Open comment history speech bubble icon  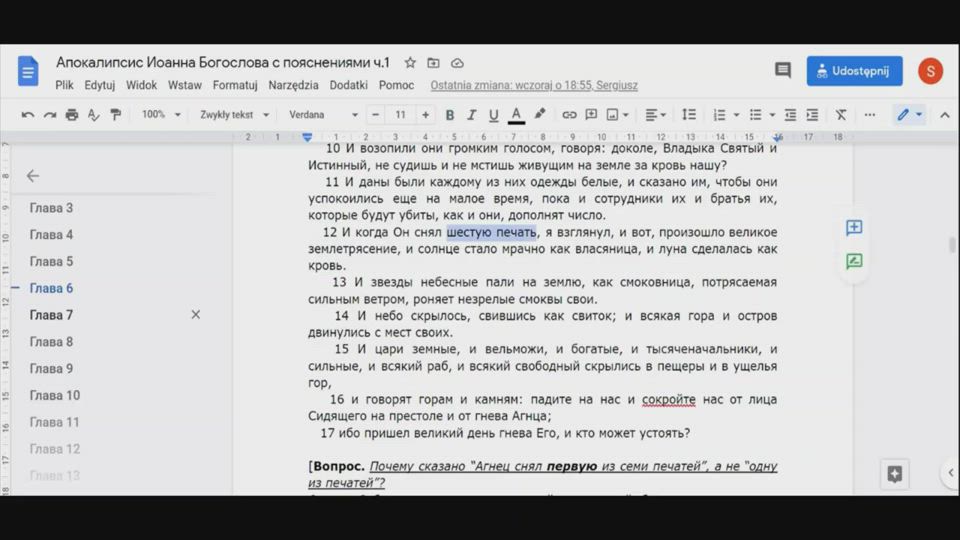click(x=783, y=70)
